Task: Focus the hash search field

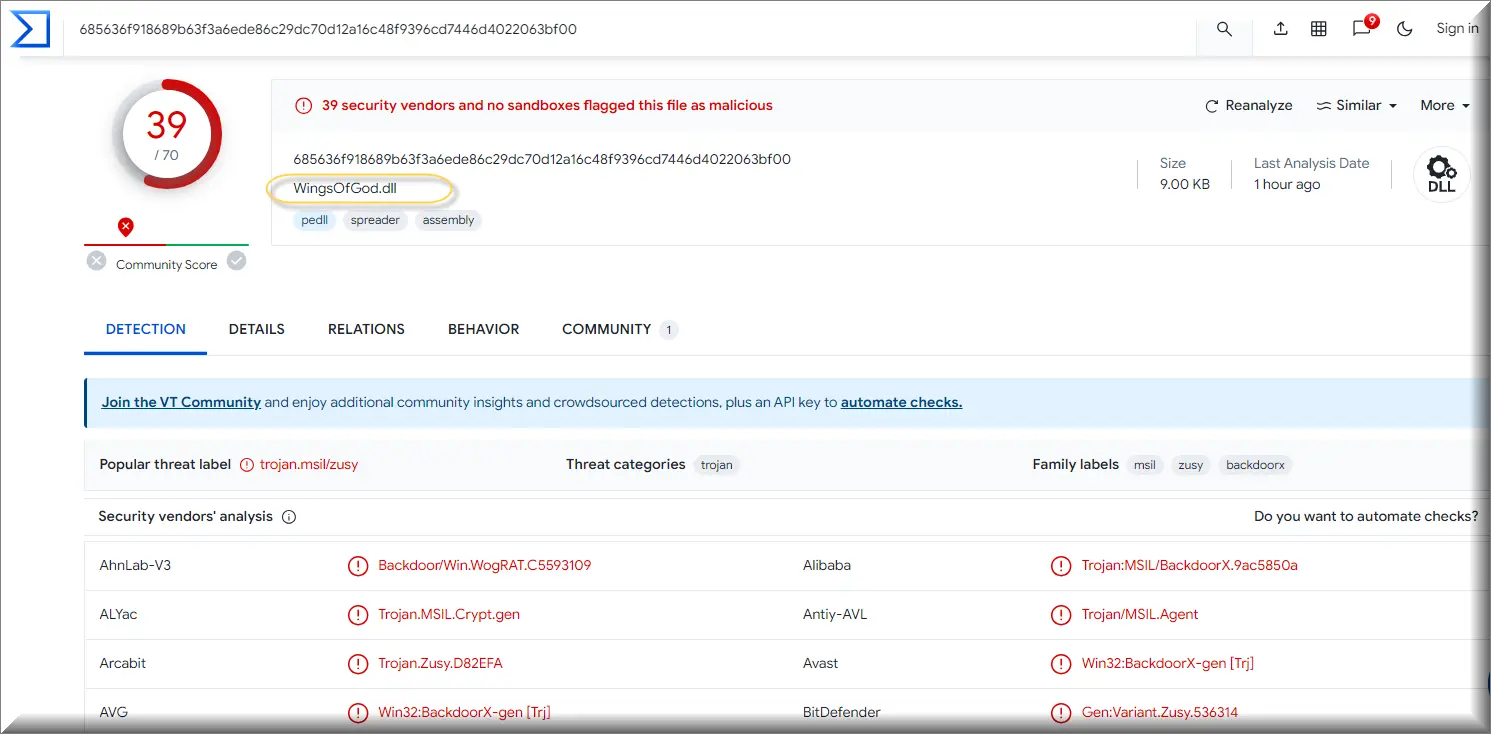Action: pos(630,29)
